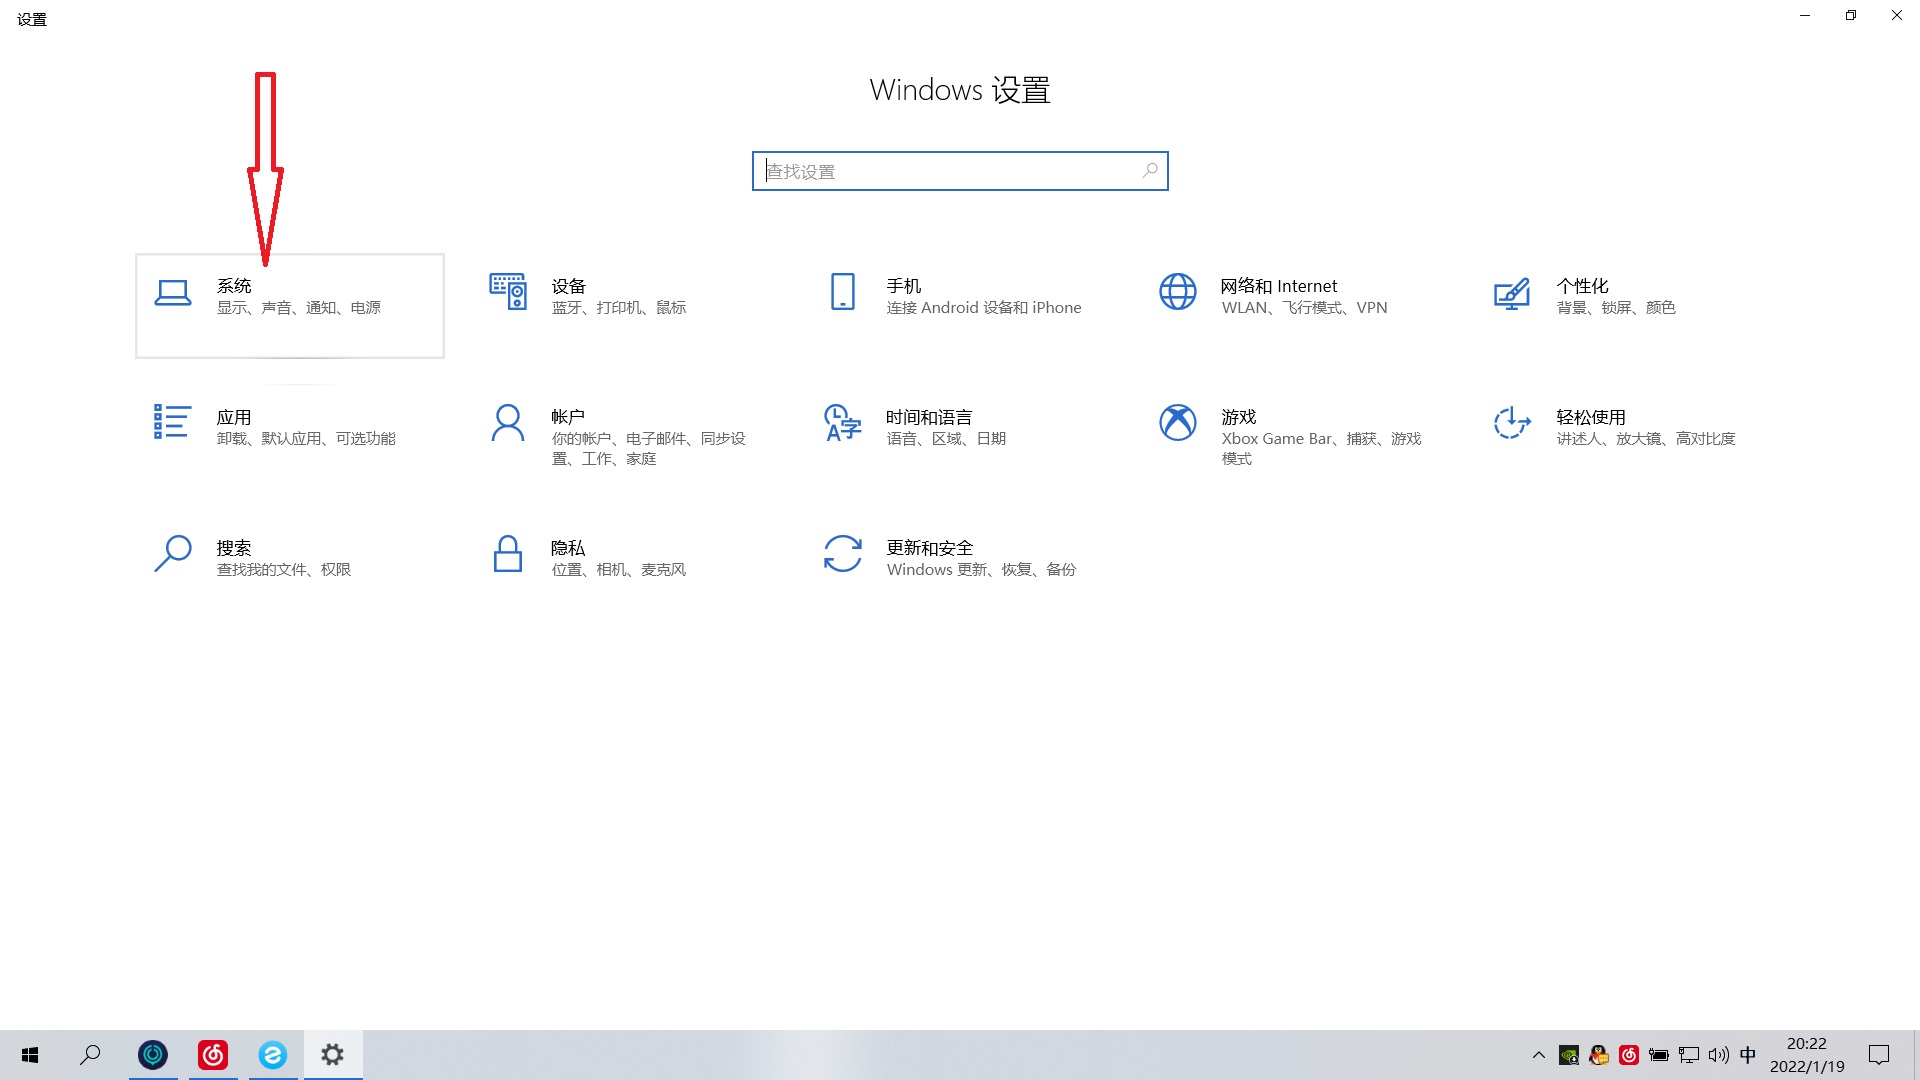Select the 应用 title
1920x1080 pixels.
point(234,417)
